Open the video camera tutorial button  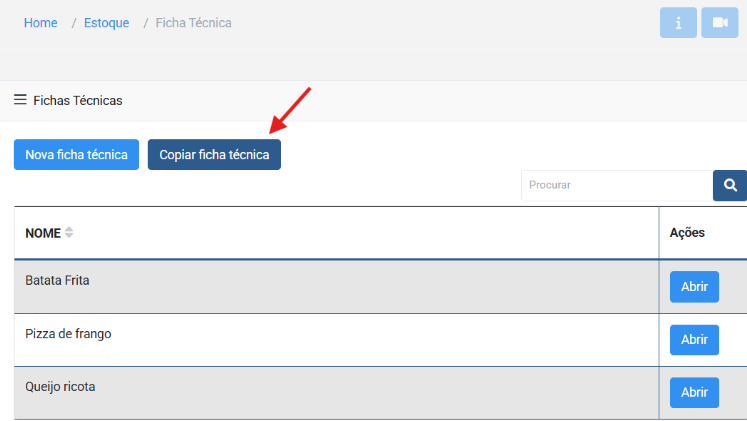pyautogui.click(x=719, y=23)
